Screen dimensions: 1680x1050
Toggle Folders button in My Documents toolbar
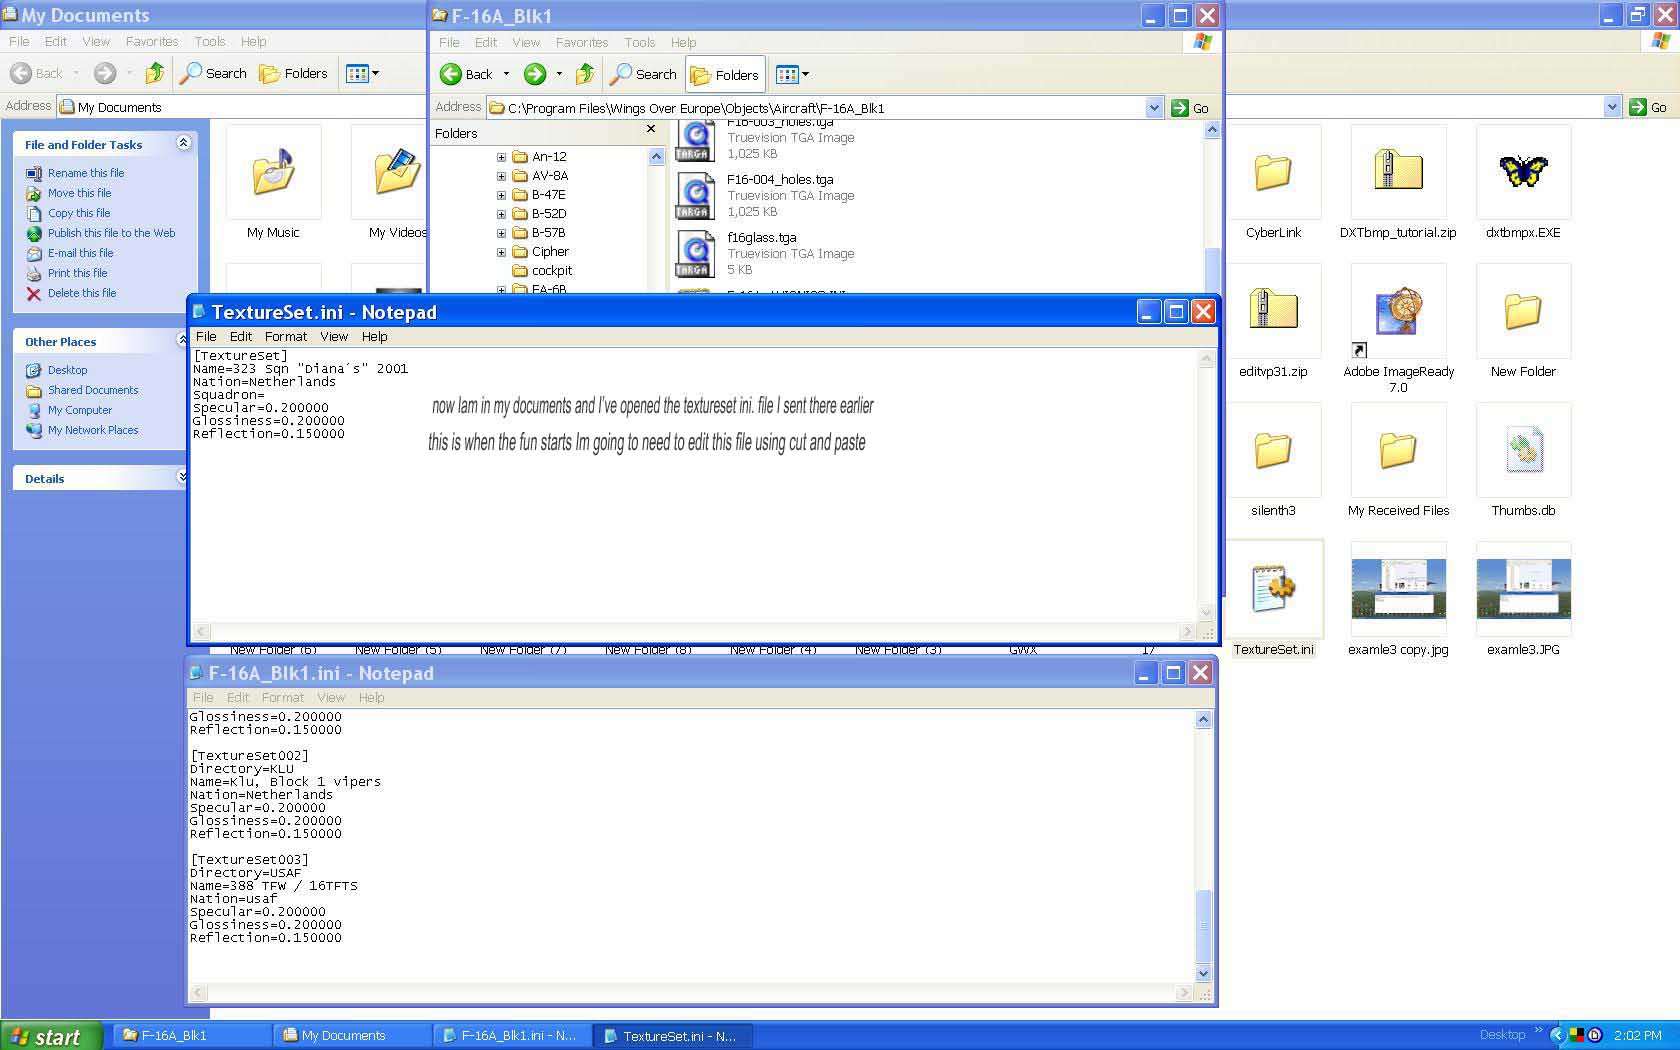click(293, 73)
